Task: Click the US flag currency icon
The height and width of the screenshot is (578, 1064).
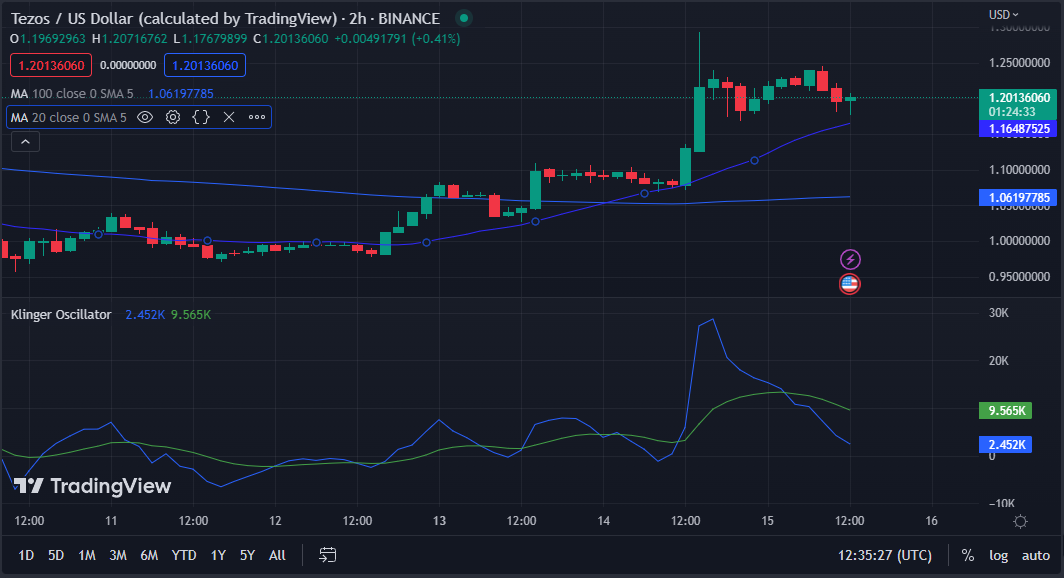Action: 849,283
